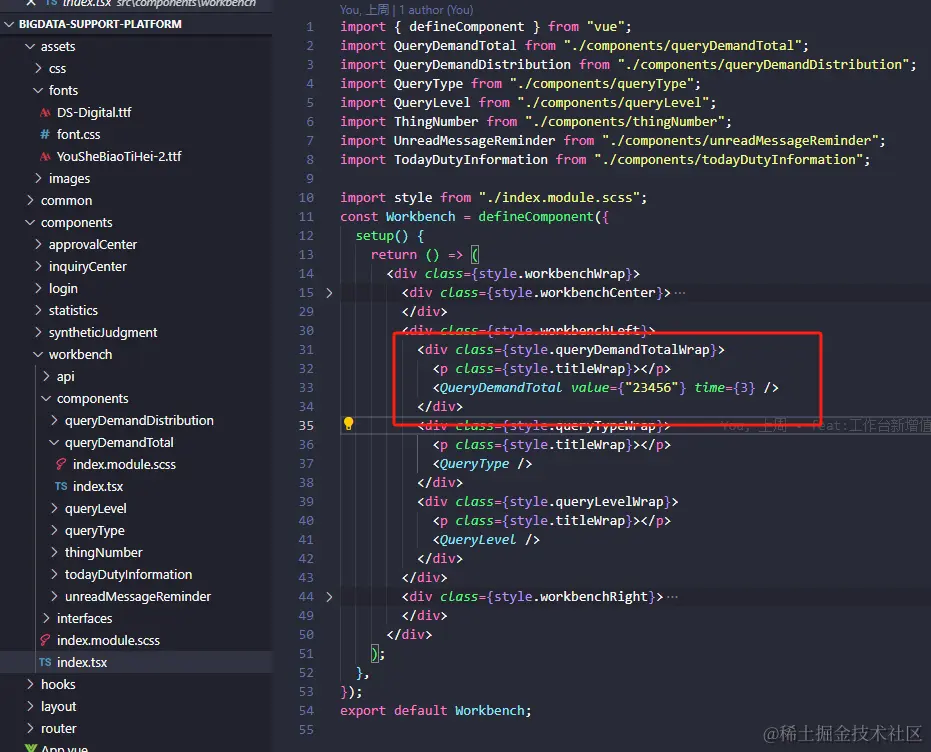Screen dimensions: 931x752
Task: Click the QueryType tag on line 37
Action: tap(474, 464)
